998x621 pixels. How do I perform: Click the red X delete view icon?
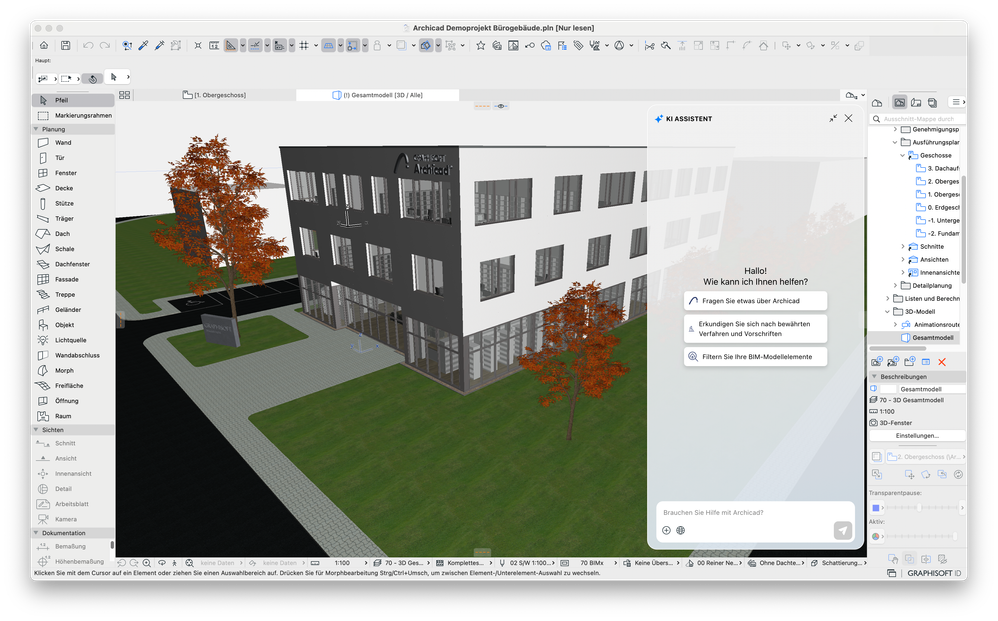coord(942,362)
